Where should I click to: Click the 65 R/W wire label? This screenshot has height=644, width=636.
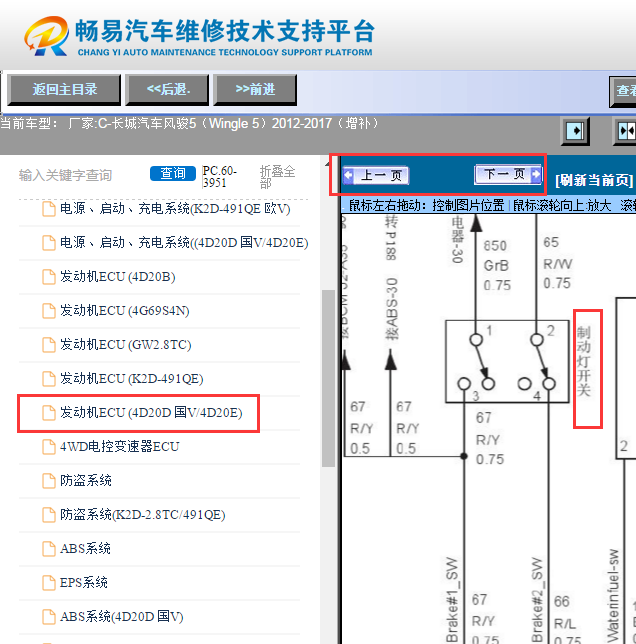click(x=557, y=263)
